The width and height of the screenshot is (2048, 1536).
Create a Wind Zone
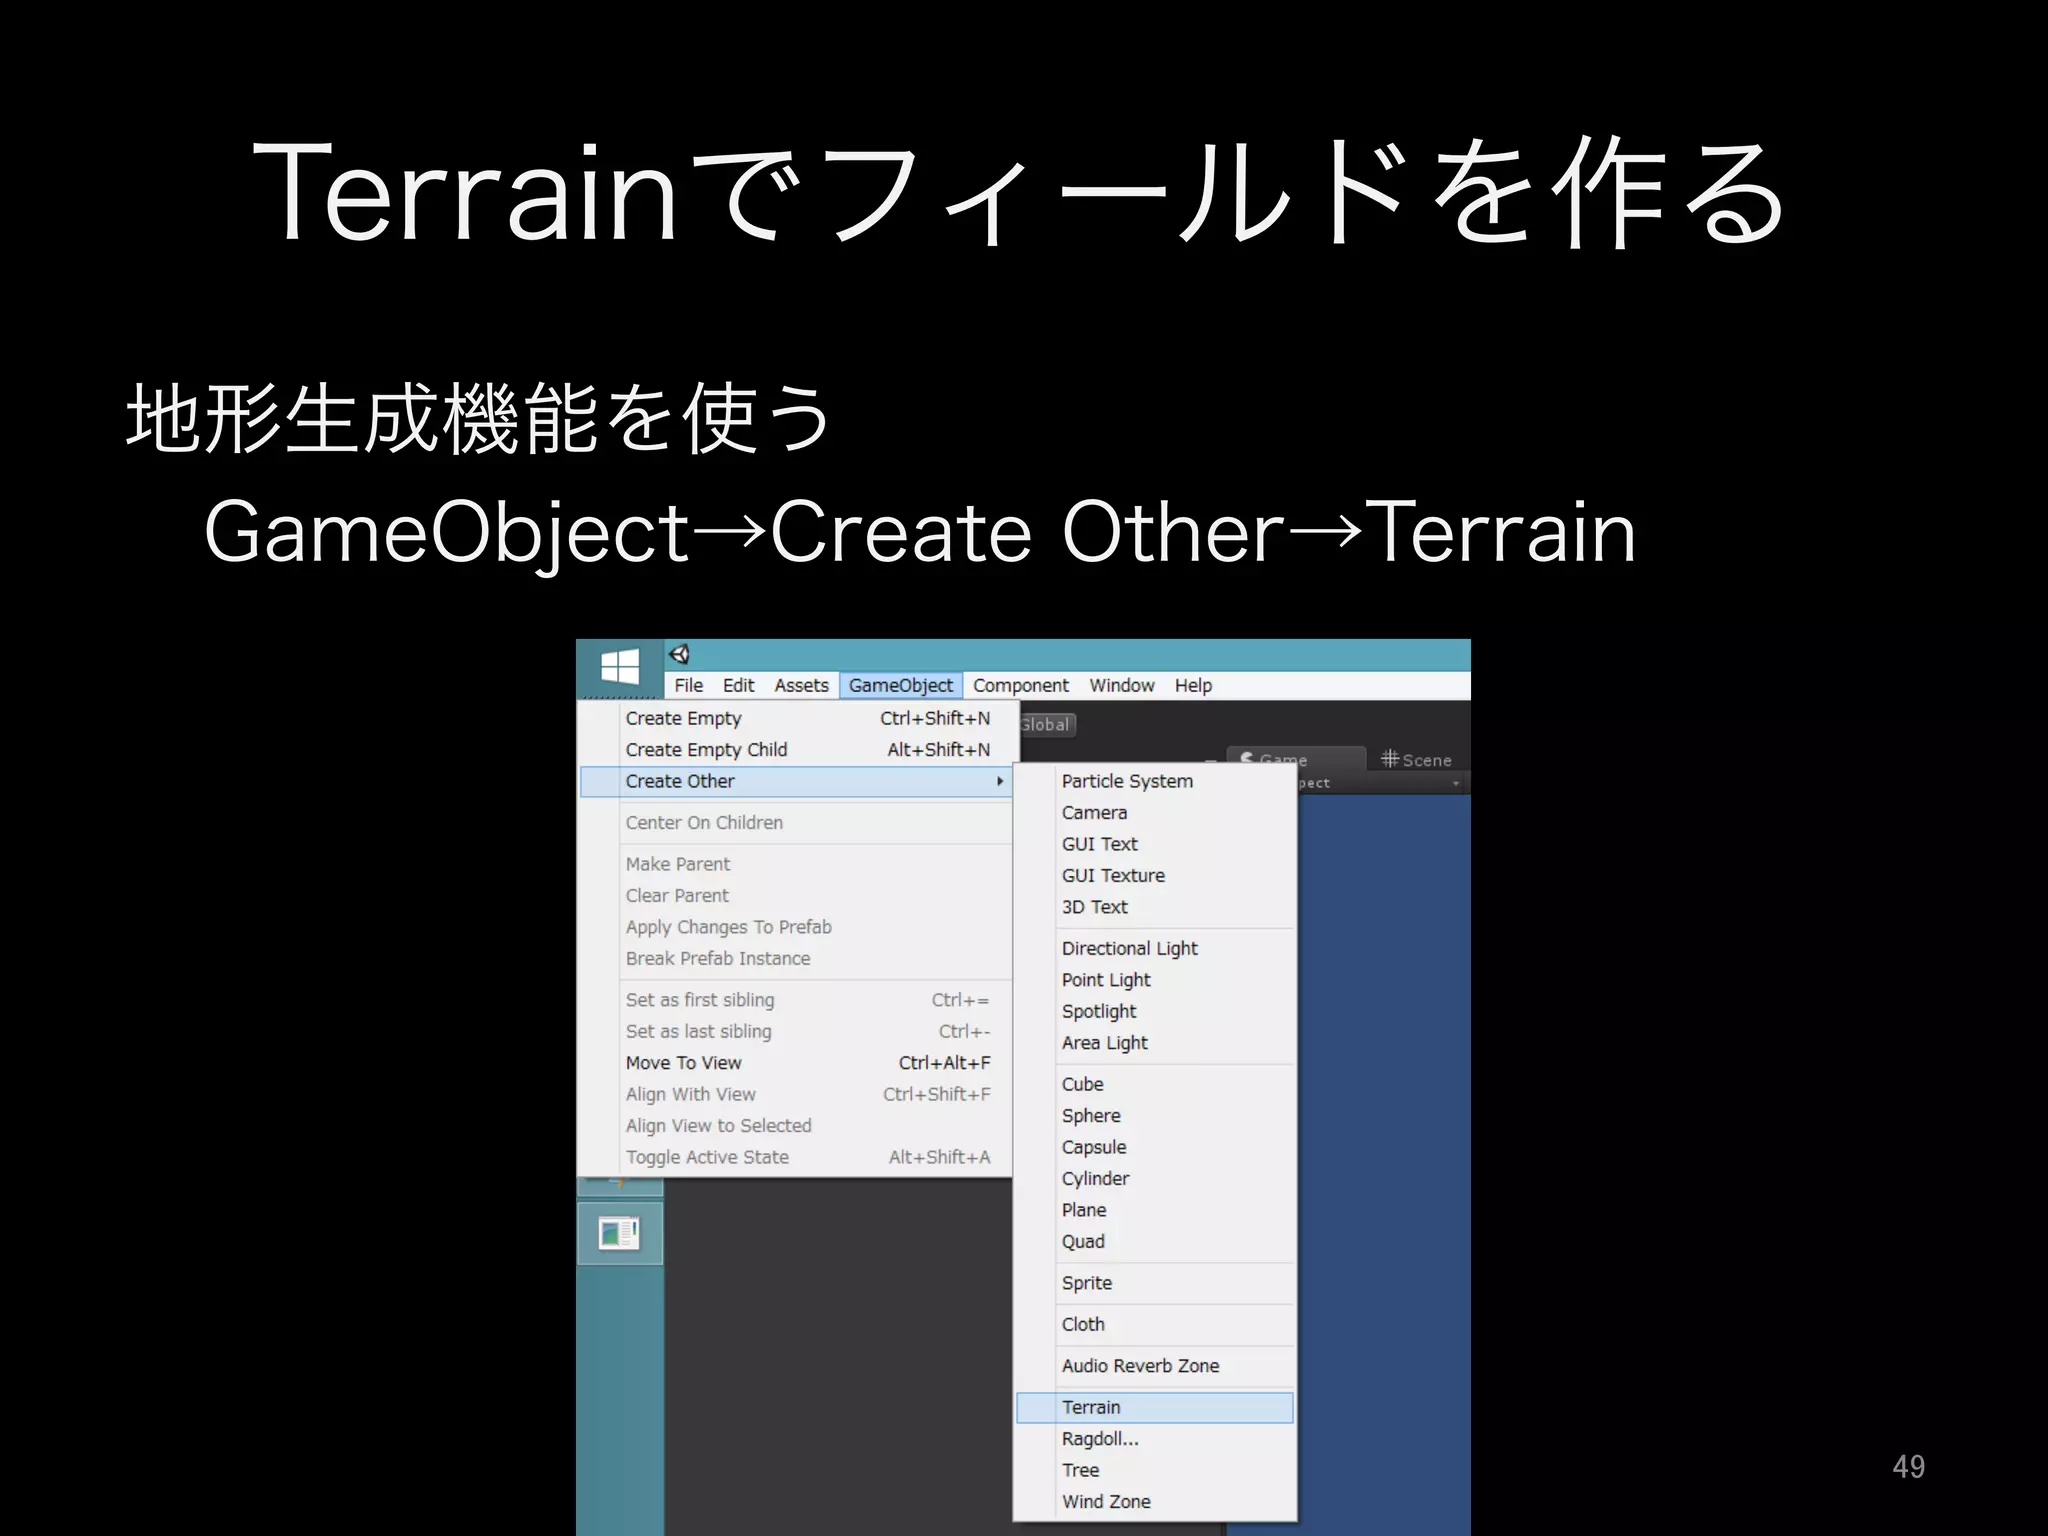[1155, 1502]
